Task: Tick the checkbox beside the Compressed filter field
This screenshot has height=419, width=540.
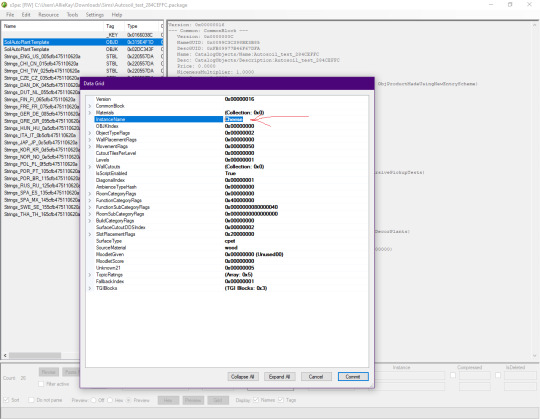Action: [453, 375]
